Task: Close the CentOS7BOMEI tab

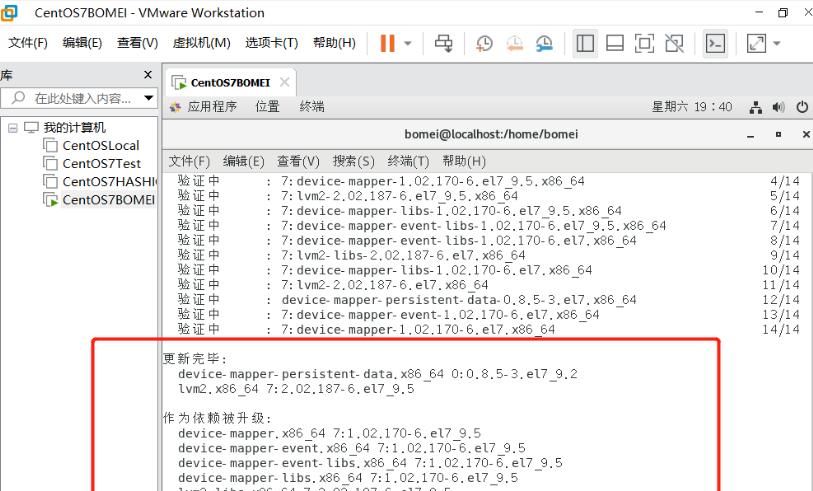Action: click(284, 82)
